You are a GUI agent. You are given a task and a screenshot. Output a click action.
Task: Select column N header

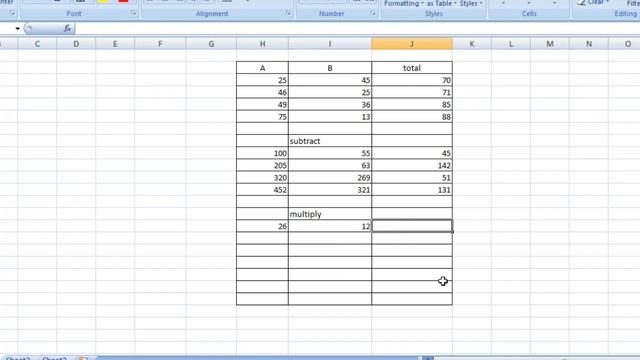click(589, 44)
